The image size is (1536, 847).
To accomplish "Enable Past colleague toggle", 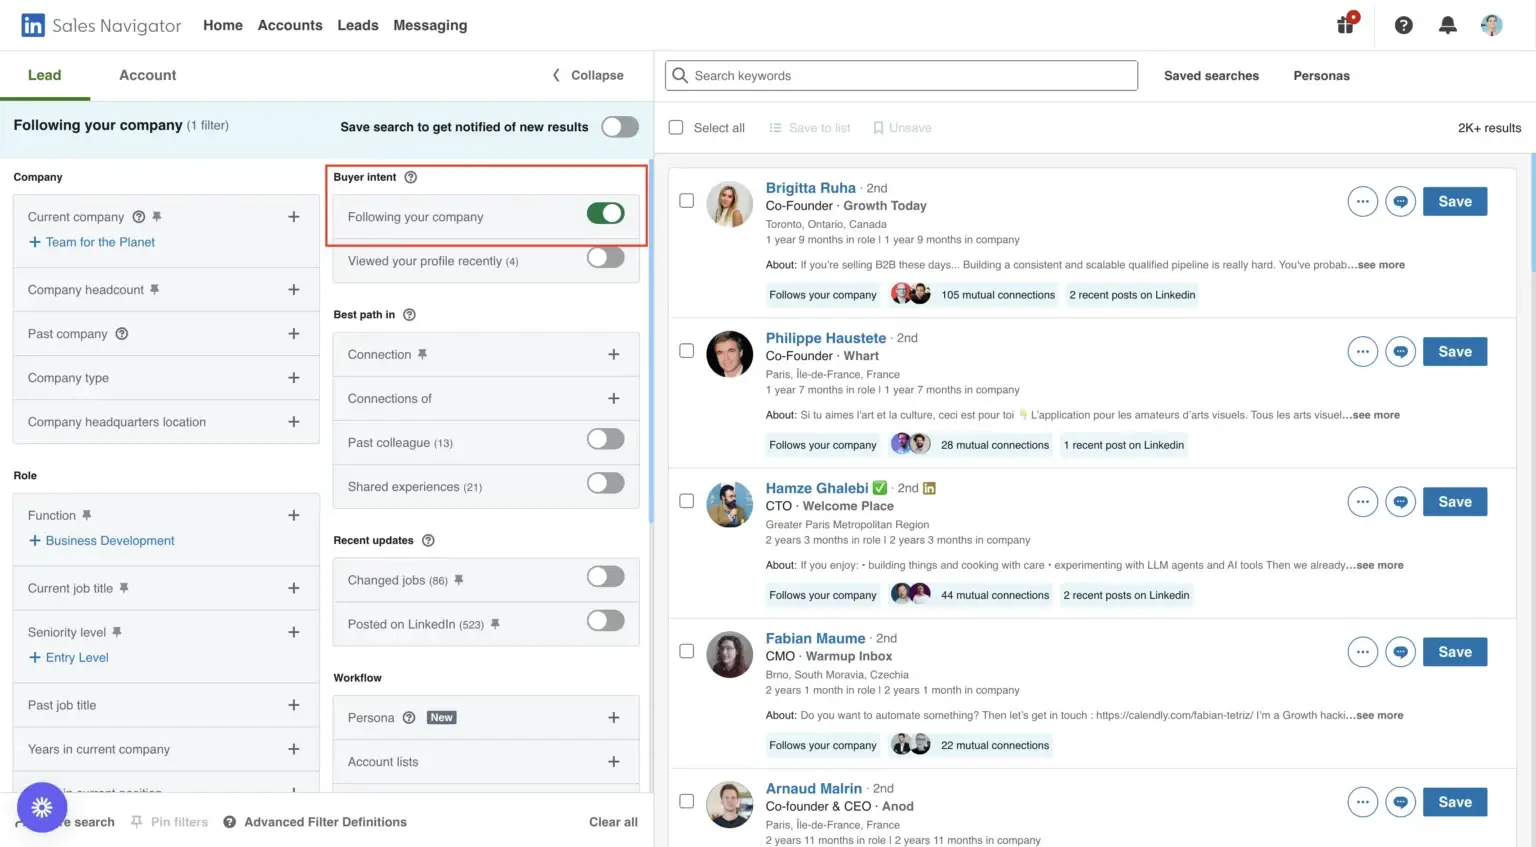I will pyautogui.click(x=605, y=439).
